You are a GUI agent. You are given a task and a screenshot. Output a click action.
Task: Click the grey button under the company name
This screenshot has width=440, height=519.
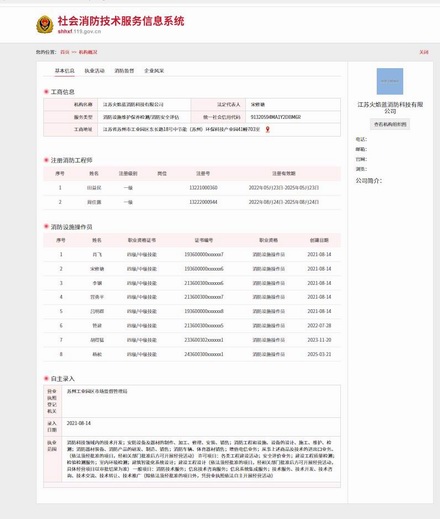tap(390, 124)
